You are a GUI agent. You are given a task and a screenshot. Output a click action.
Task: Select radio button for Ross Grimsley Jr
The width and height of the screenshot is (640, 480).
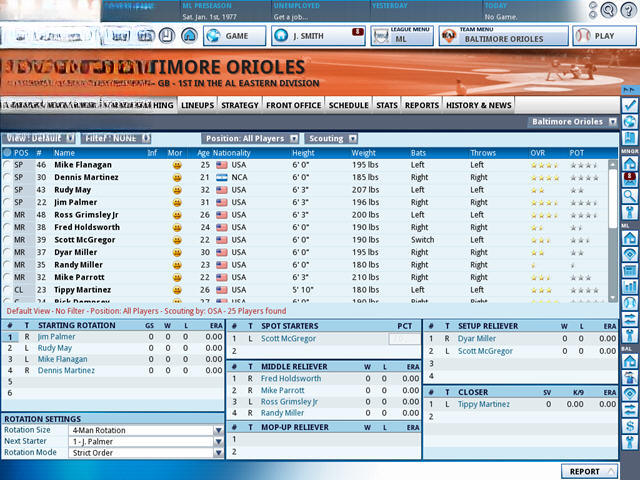tap(7, 215)
